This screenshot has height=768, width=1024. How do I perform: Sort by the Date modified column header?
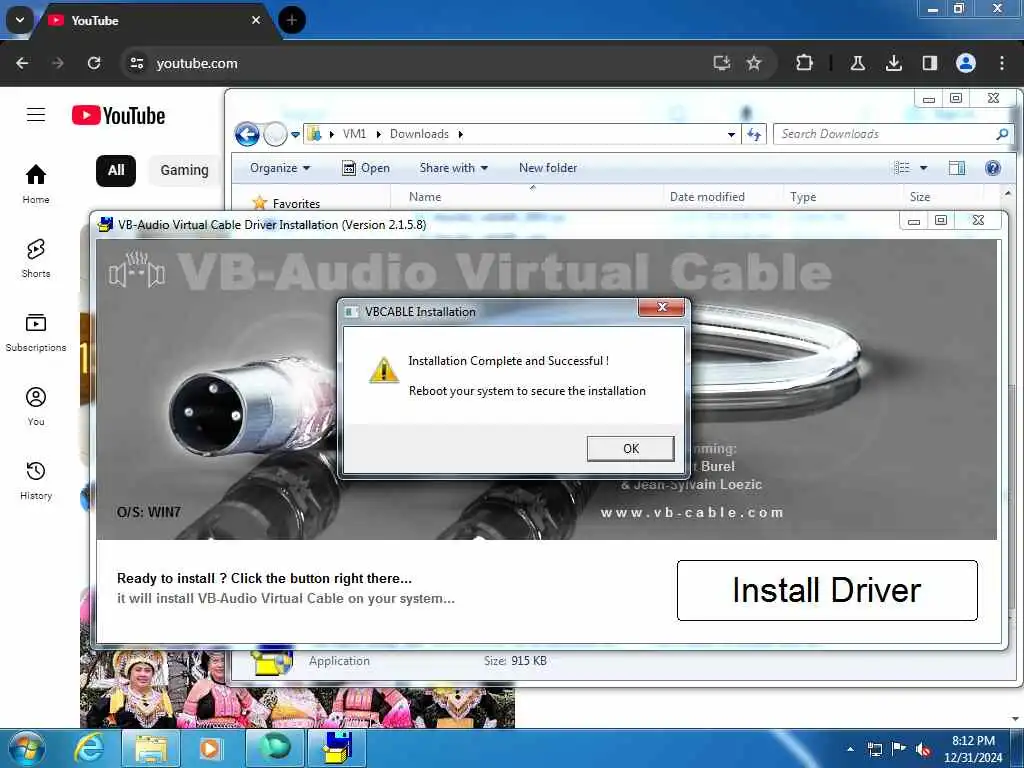722,197
